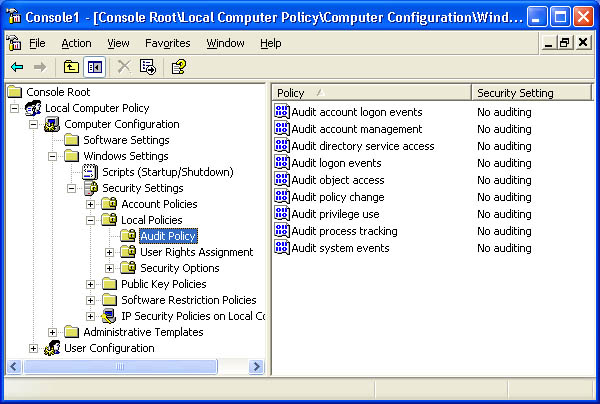Click the Local Computer Policy icon

[x=33, y=108]
